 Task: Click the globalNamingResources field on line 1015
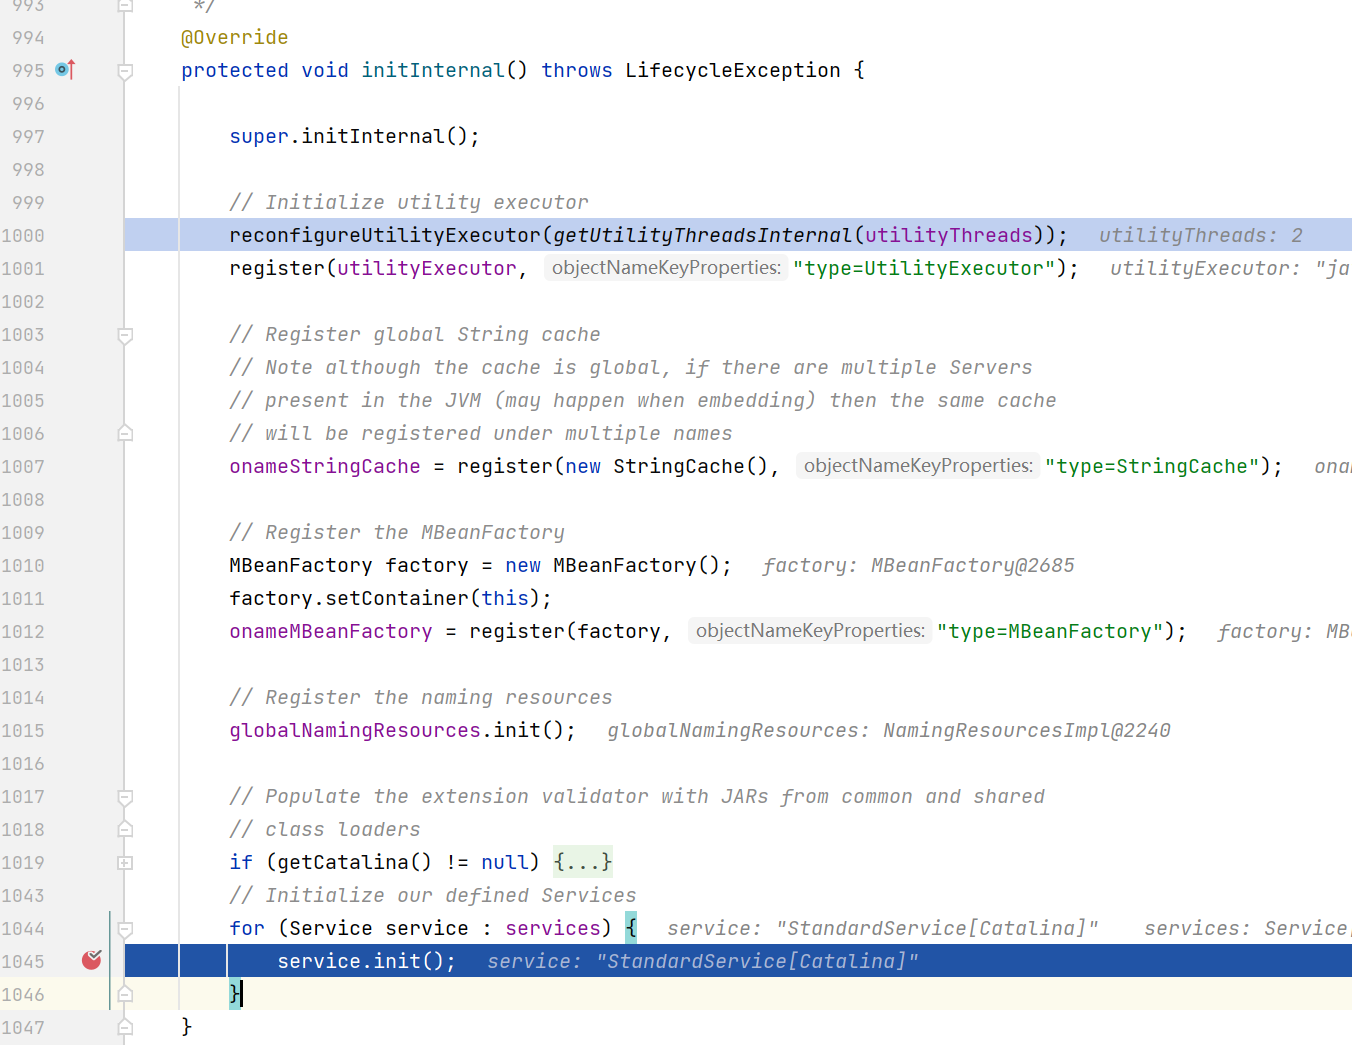pos(355,730)
